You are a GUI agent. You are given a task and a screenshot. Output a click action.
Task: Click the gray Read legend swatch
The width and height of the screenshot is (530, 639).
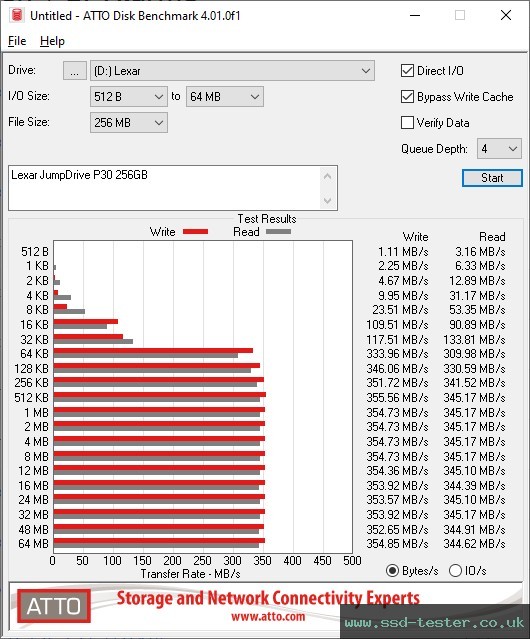tap(278, 231)
